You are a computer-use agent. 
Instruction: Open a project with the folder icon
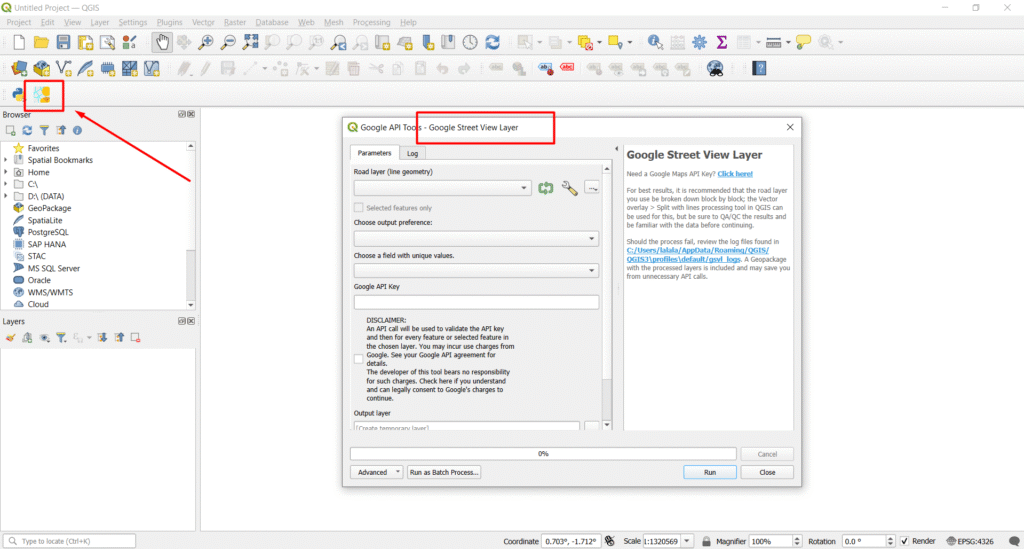pos(41,42)
